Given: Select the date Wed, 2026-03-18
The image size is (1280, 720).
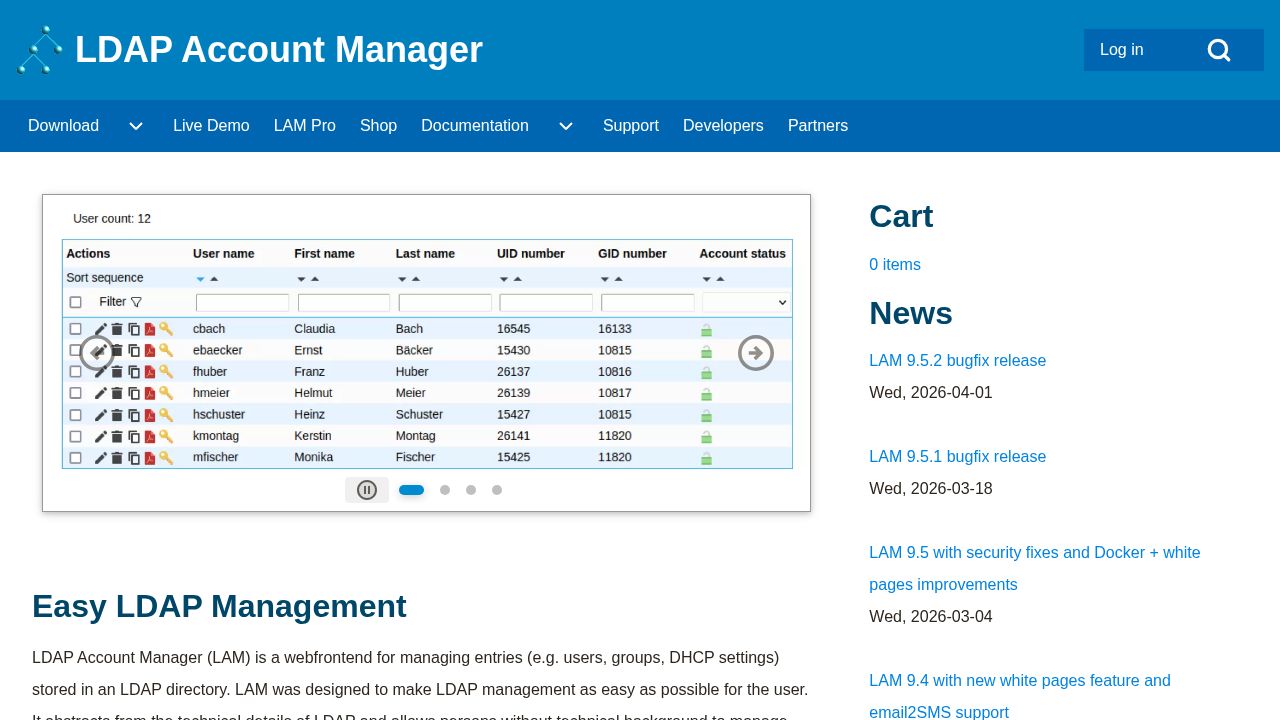Looking at the screenshot, I should [931, 489].
